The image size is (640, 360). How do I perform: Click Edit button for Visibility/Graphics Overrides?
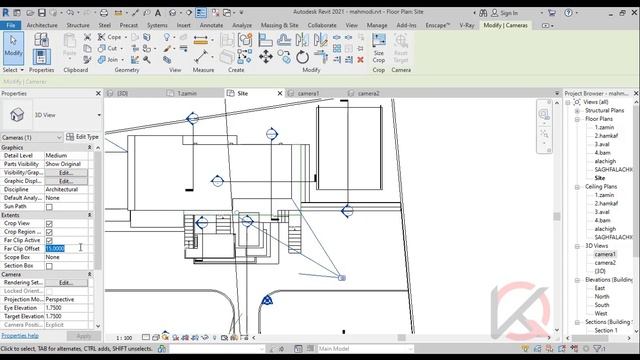pos(66,173)
